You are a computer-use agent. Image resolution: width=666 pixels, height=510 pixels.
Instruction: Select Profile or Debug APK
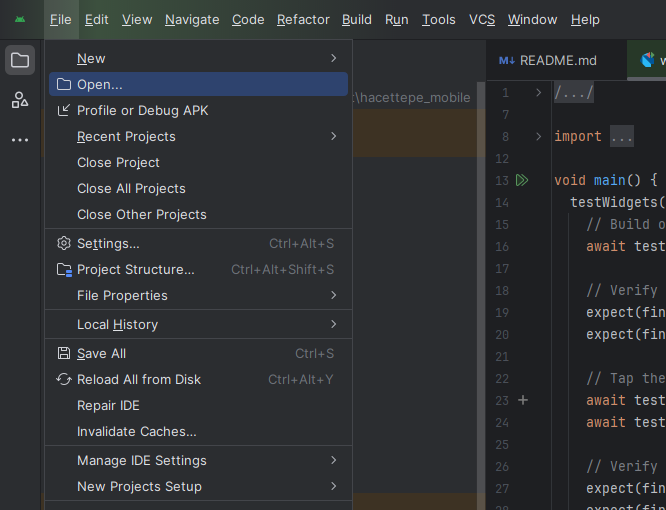[198, 110]
